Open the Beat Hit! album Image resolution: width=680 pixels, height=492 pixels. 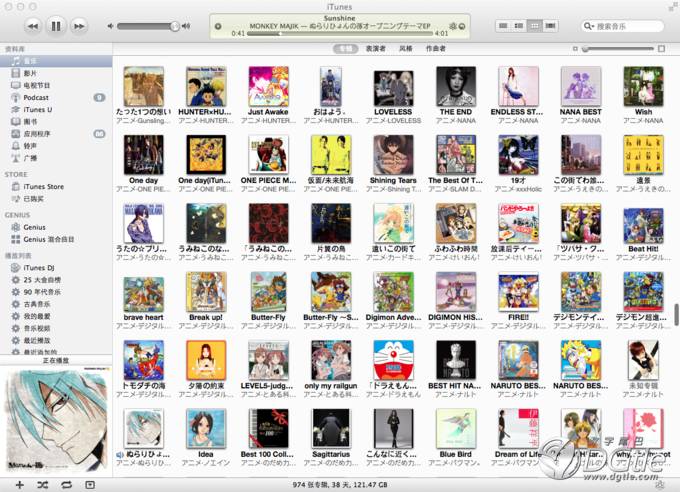(643, 226)
